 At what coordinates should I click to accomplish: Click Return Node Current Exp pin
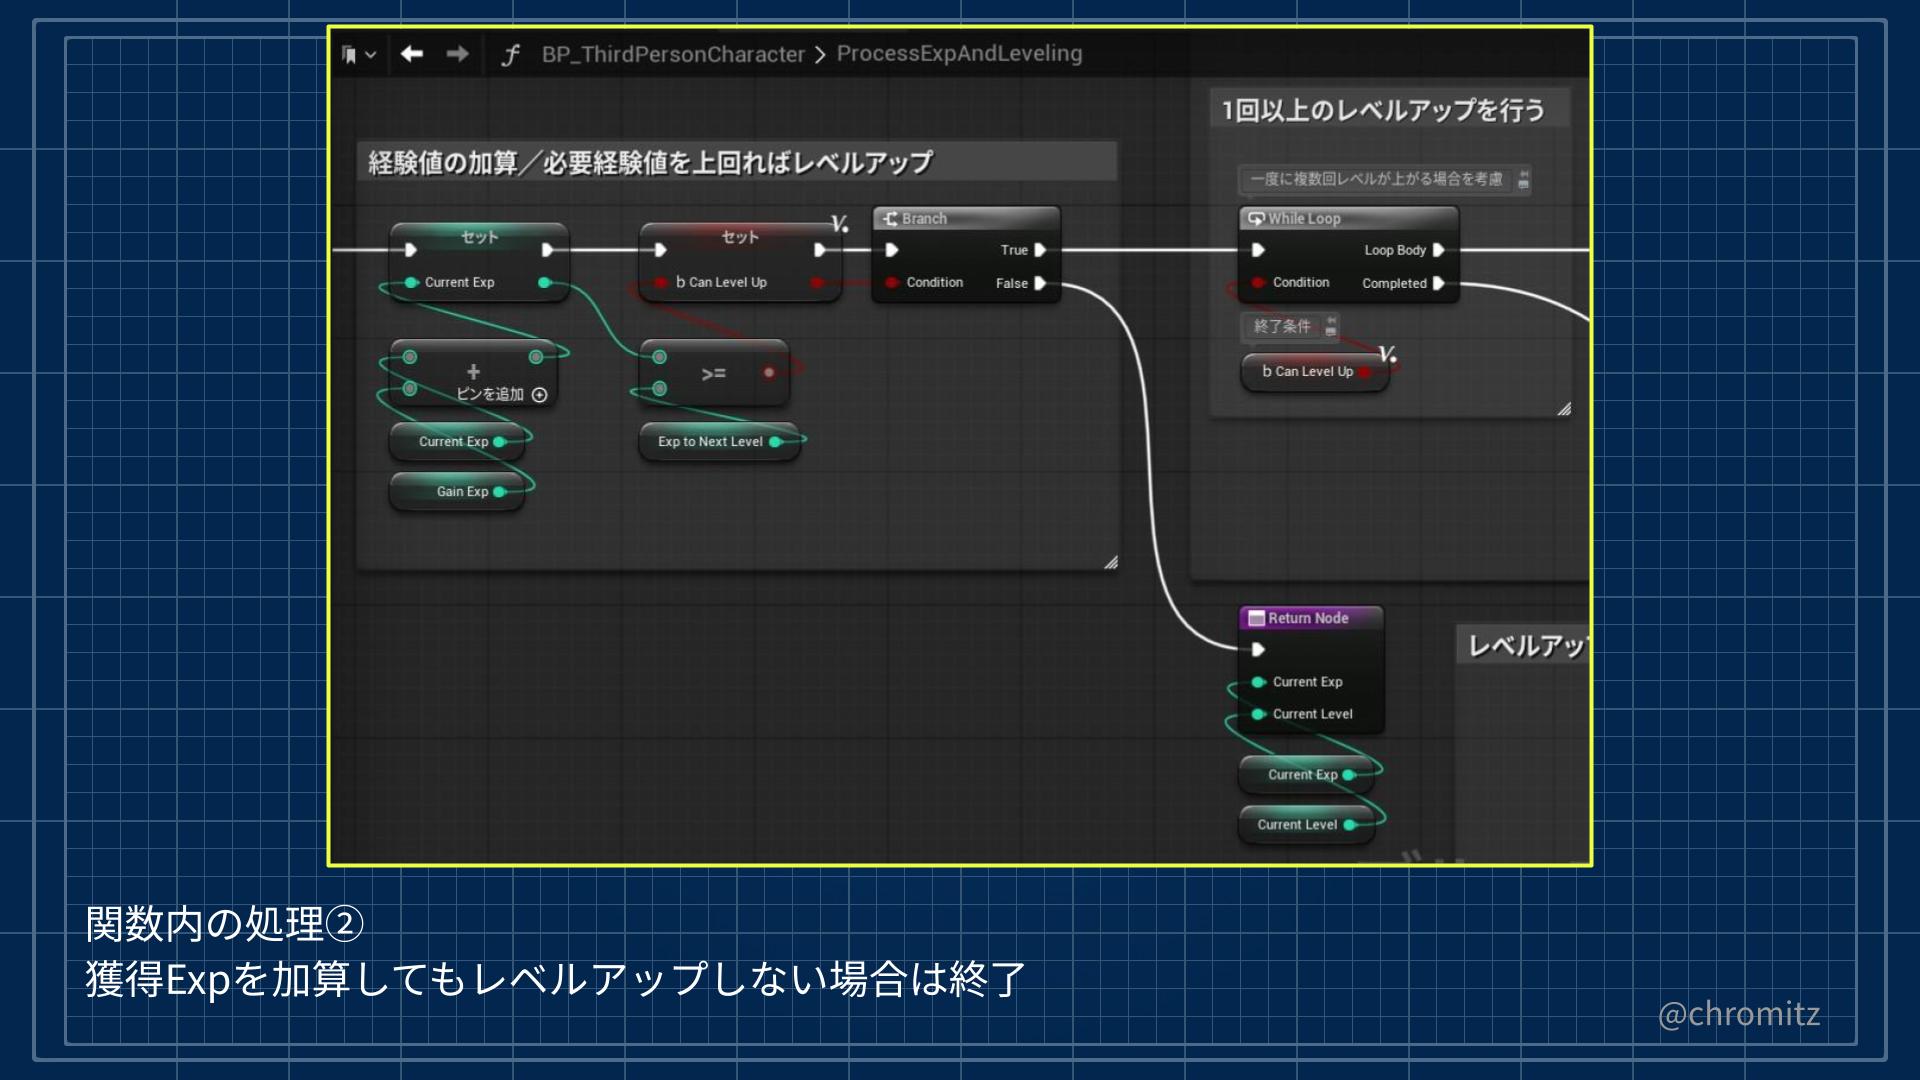coord(1258,682)
